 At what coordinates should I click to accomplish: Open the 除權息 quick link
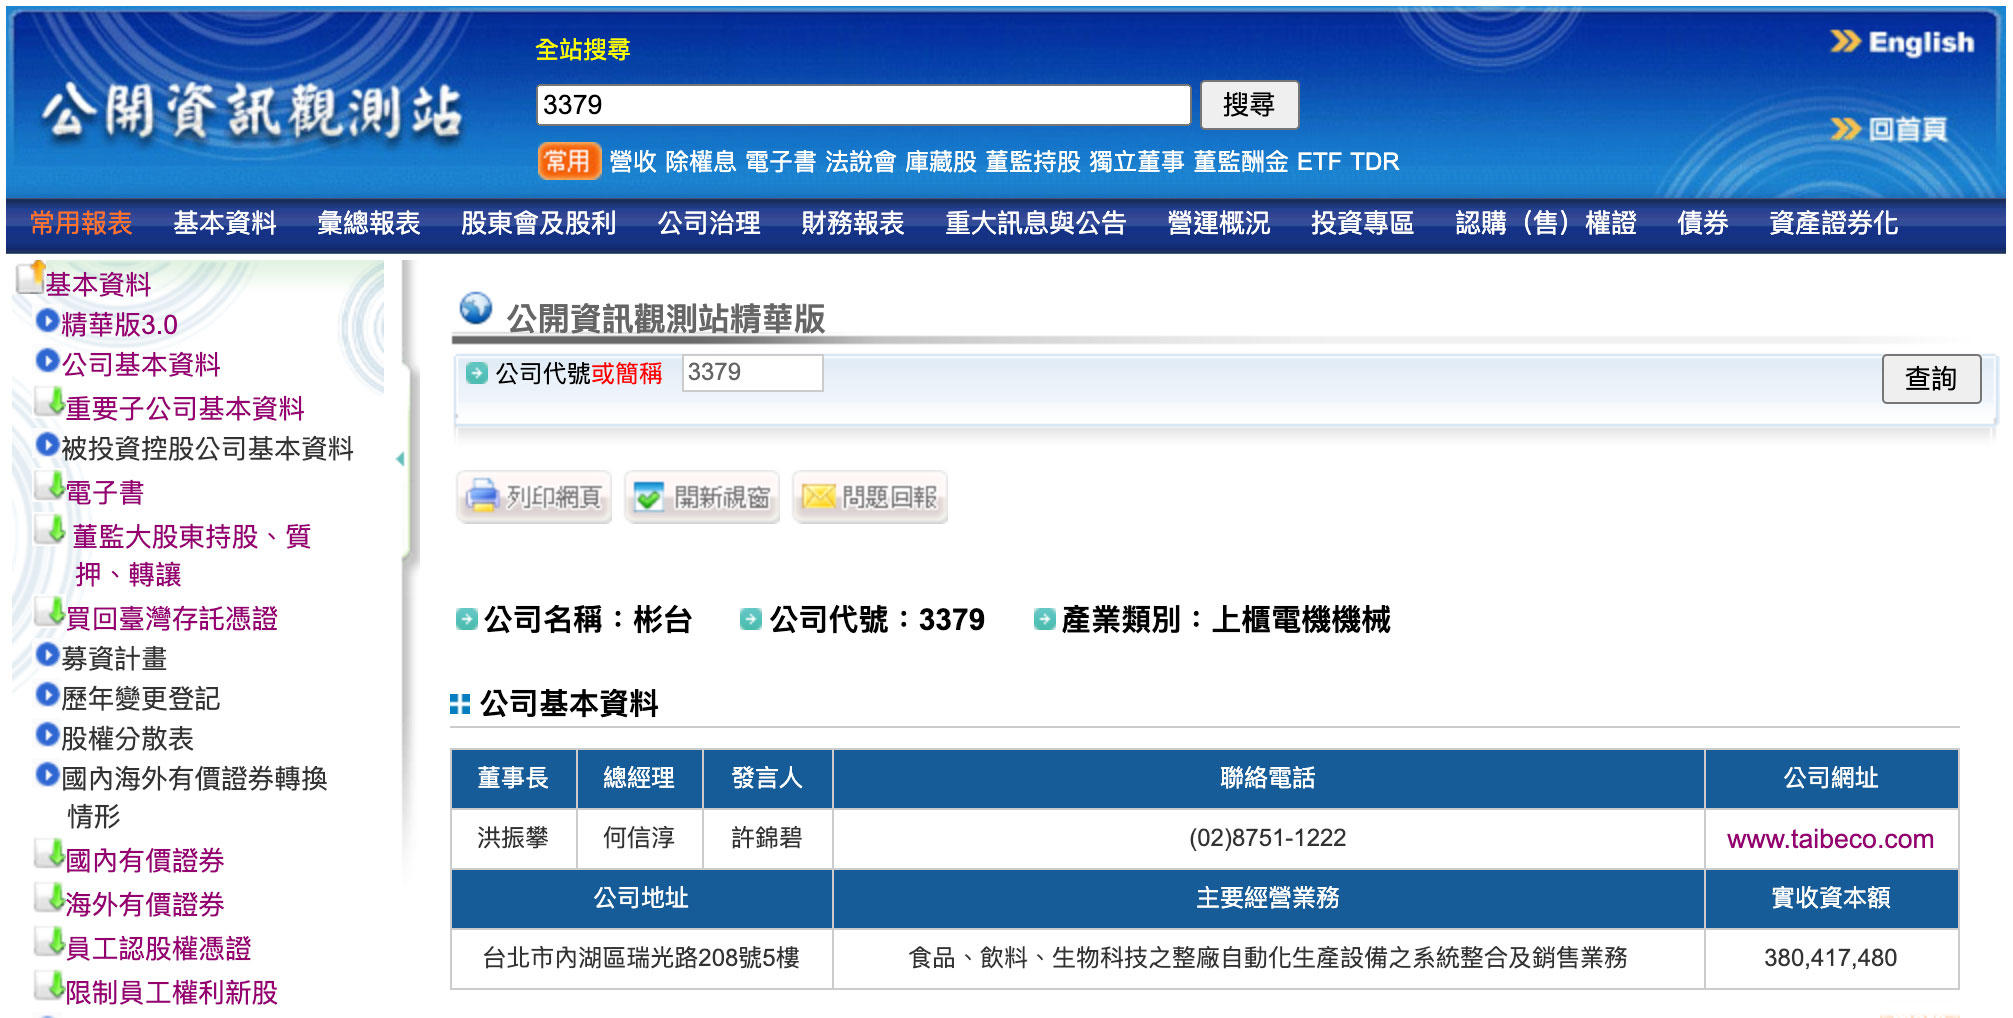click(700, 162)
